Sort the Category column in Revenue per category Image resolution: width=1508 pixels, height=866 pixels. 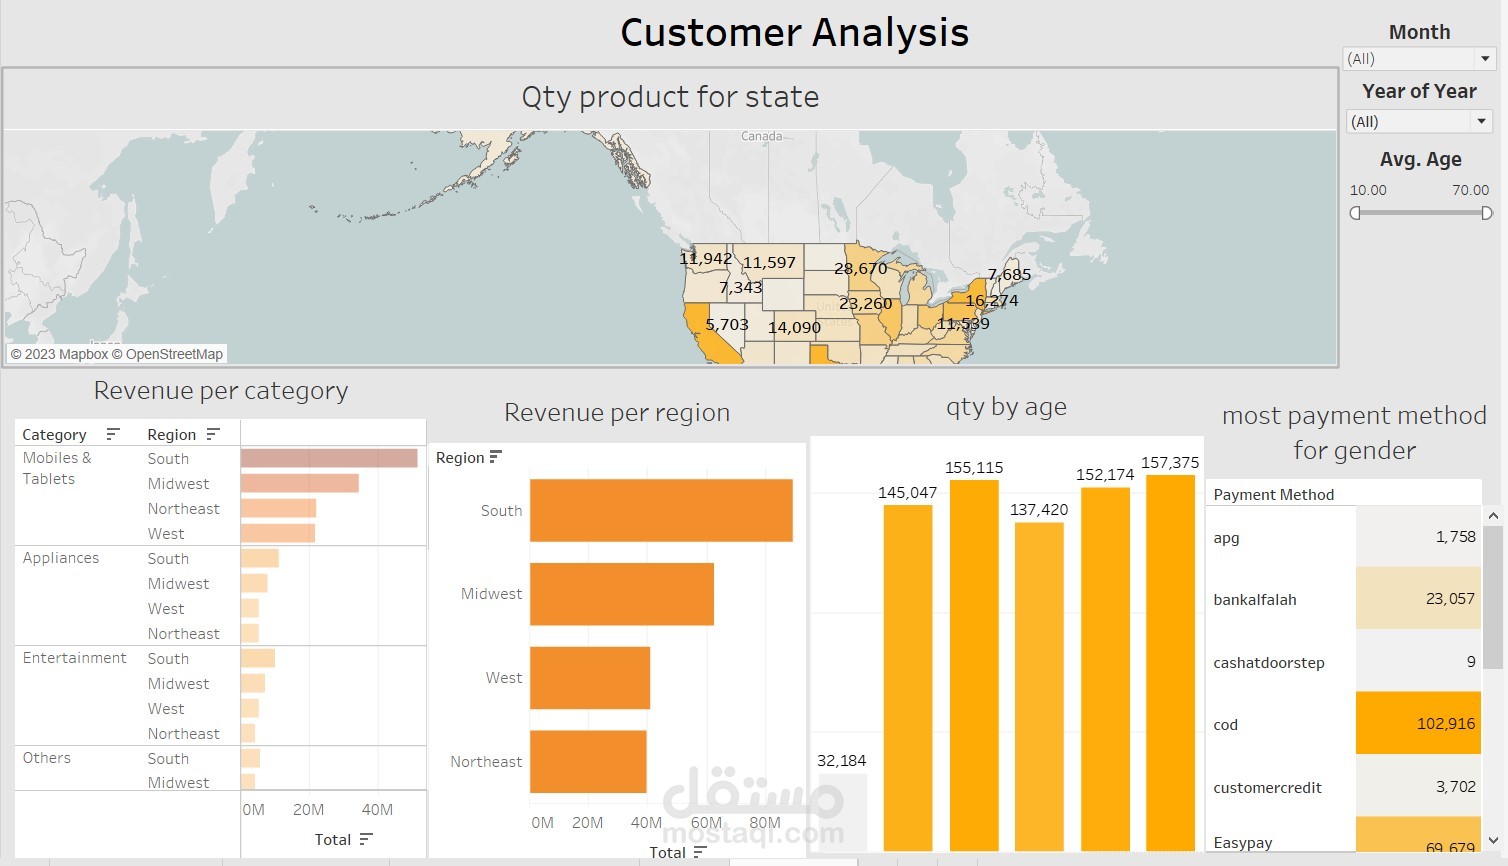pos(113,432)
